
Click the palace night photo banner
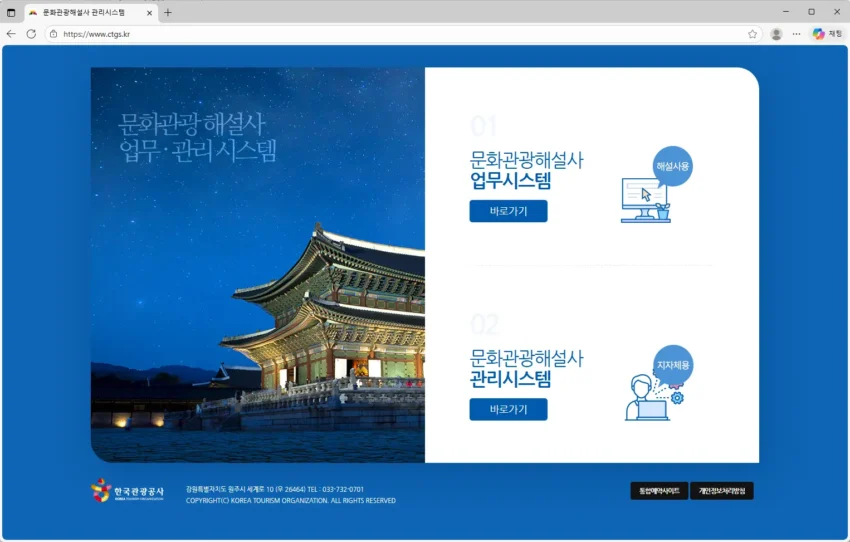257,265
